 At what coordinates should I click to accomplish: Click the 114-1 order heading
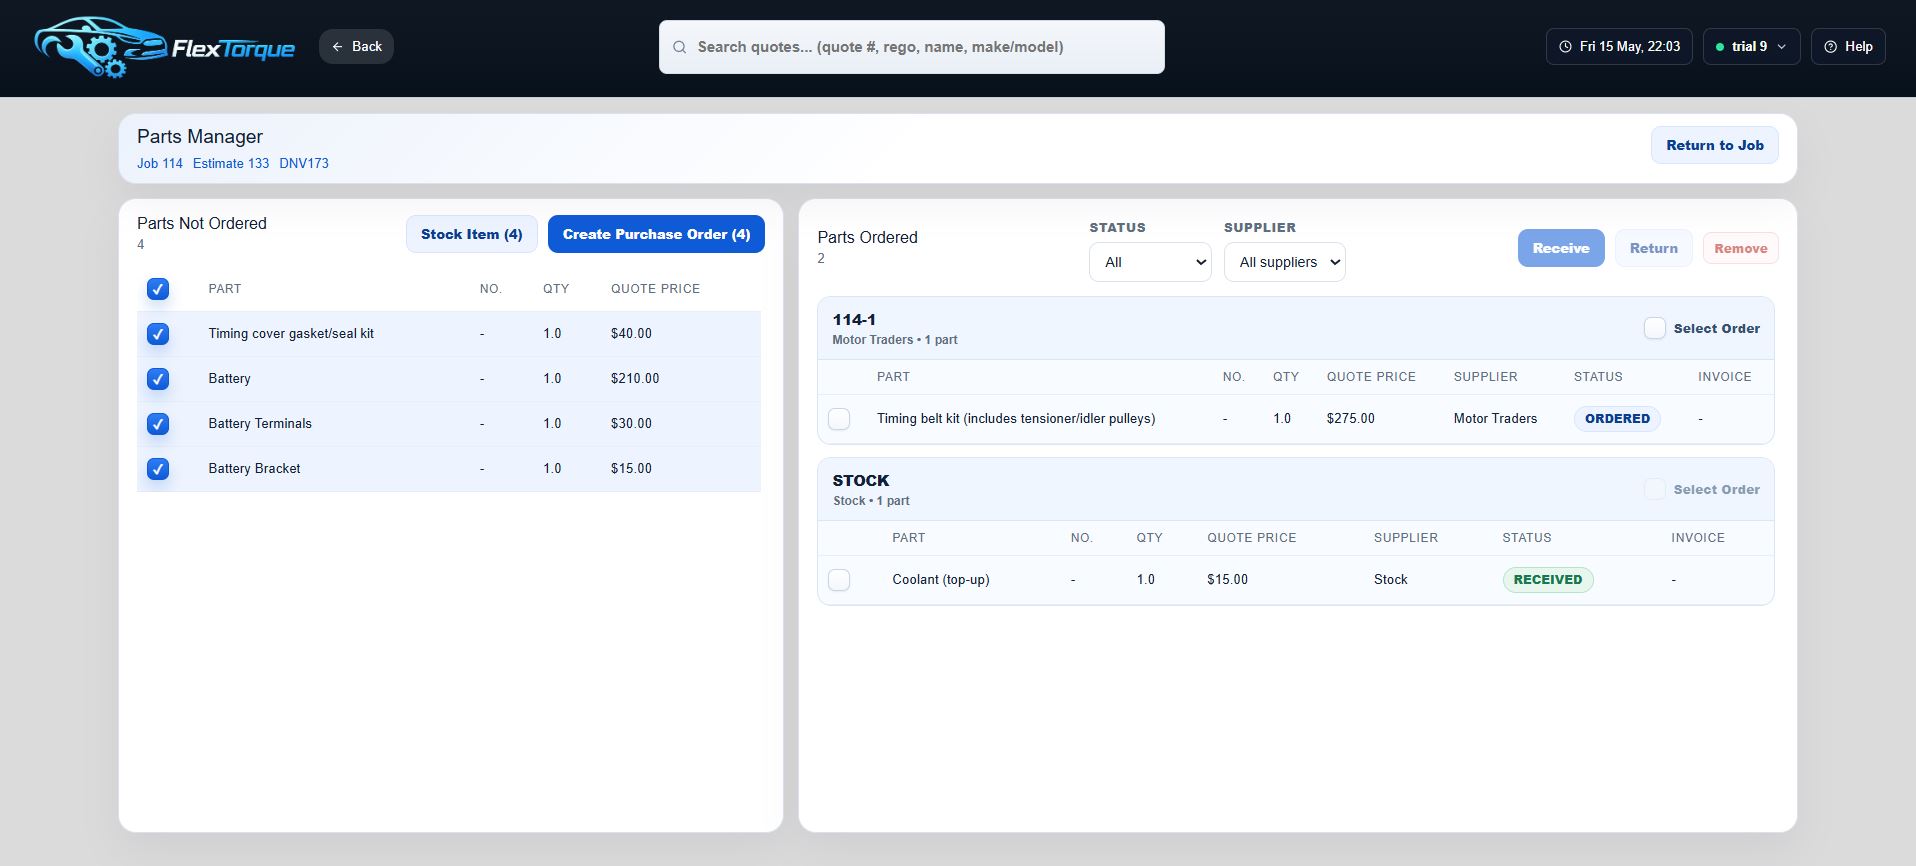(x=854, y=320)
